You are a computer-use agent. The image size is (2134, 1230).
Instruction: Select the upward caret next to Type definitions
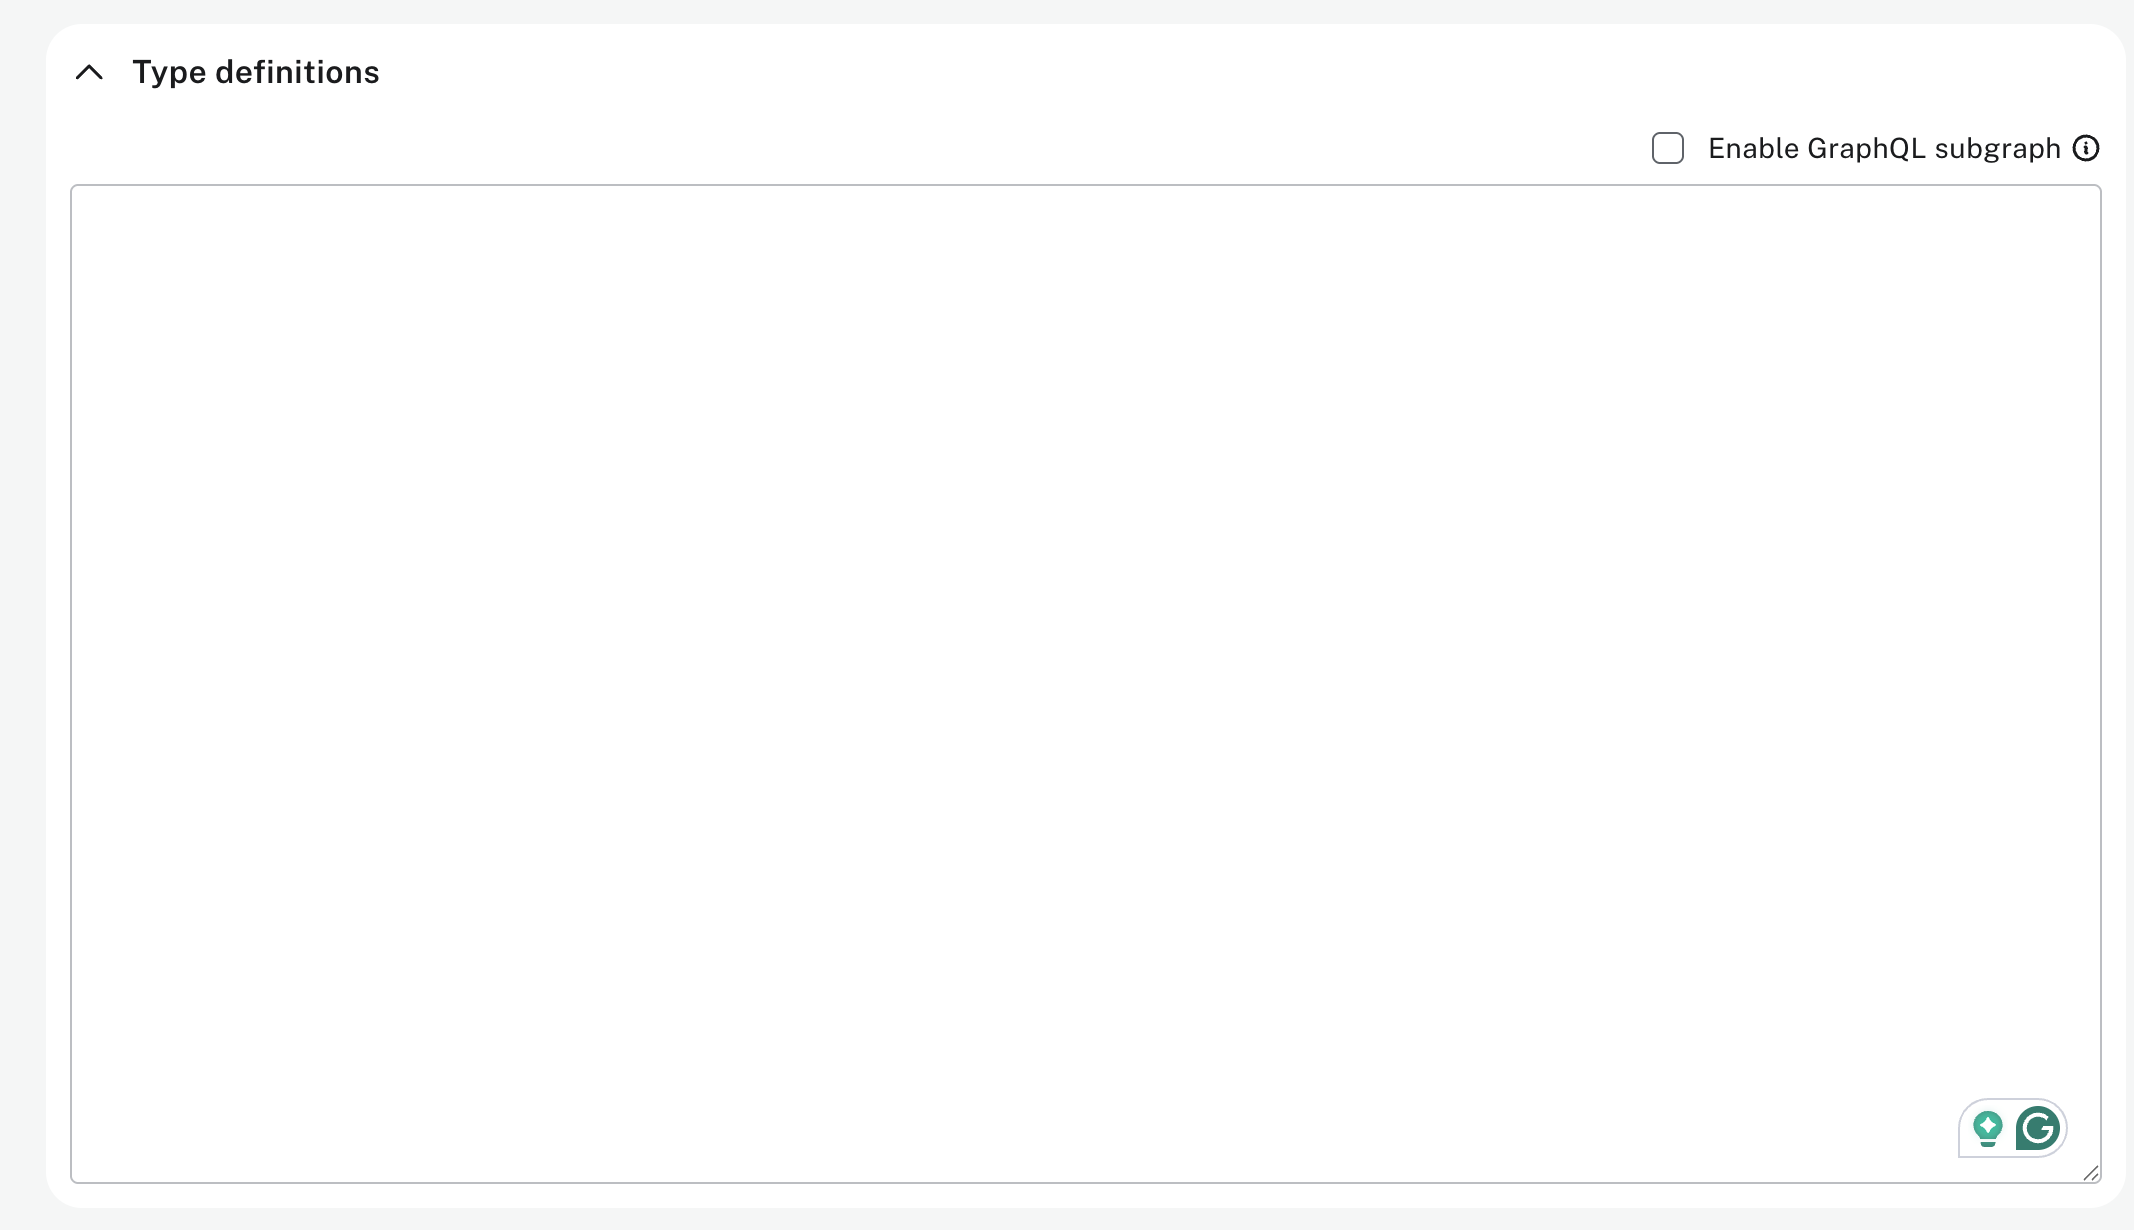[89, 72]
